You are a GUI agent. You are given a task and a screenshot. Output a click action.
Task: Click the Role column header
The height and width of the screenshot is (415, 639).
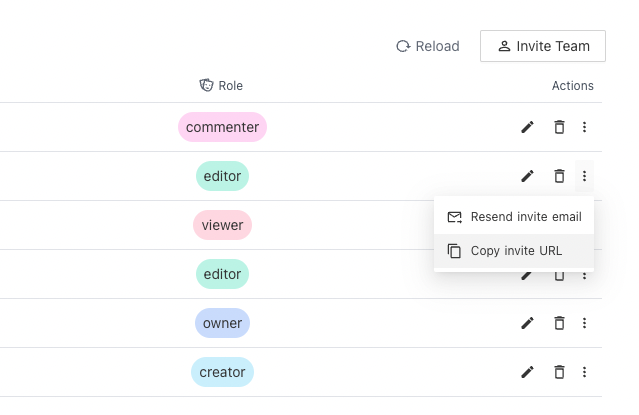(x=221, y=86)
